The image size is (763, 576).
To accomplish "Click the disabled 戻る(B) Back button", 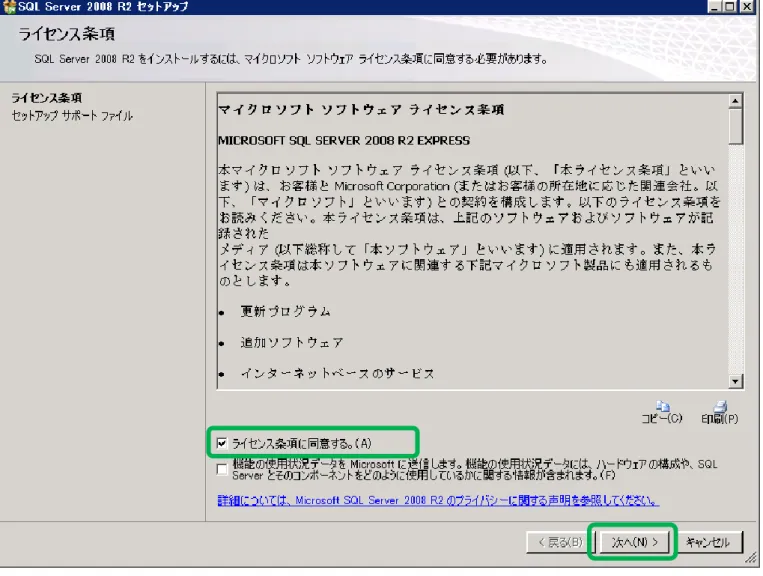I will (560, 541).
